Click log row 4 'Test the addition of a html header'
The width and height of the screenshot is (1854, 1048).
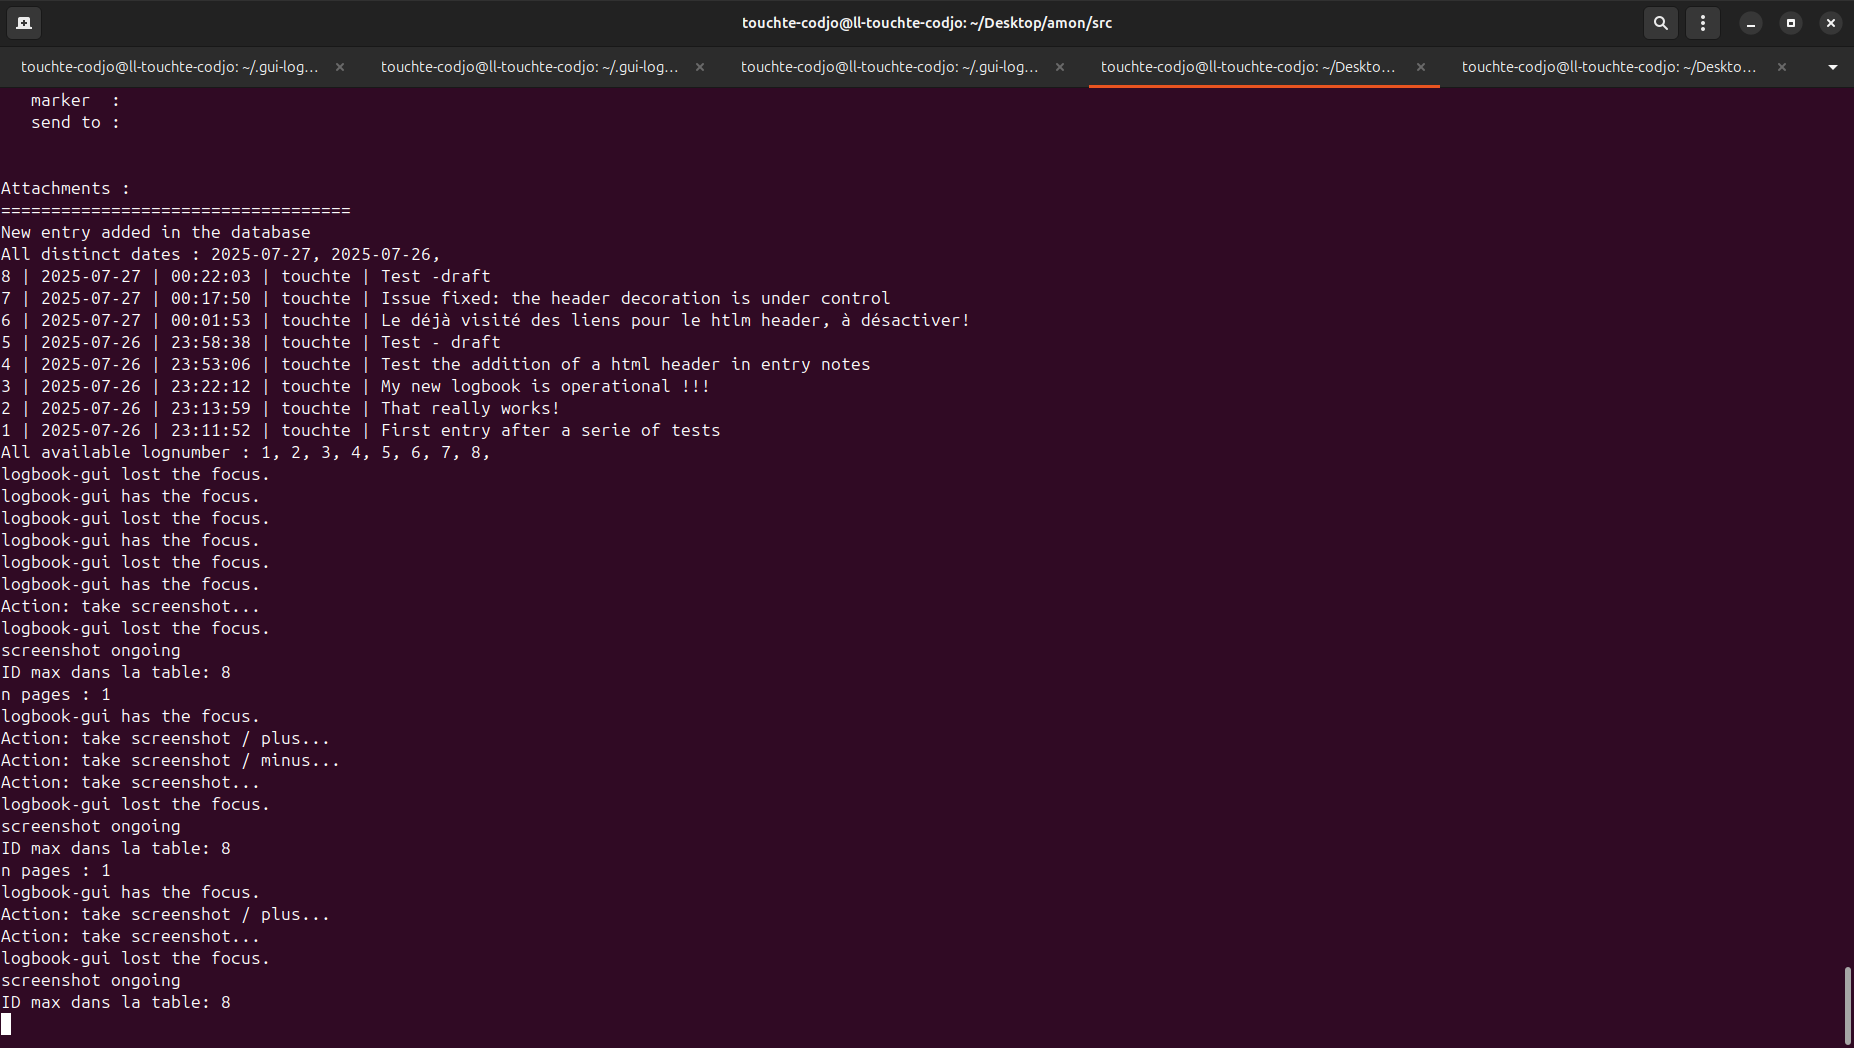(436, 364)
